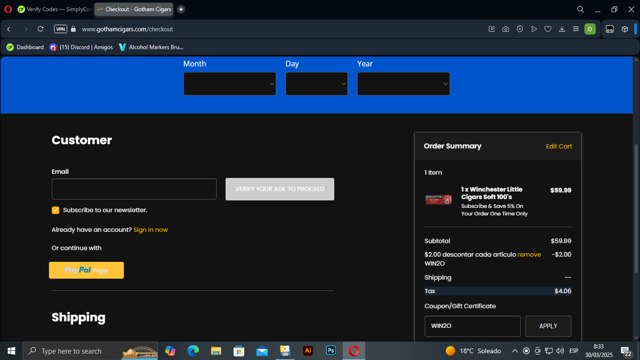This screenshot has height=360, width=640.
Task: Reload the Gotham Cigars checkout page
Action: pos(40,29)
